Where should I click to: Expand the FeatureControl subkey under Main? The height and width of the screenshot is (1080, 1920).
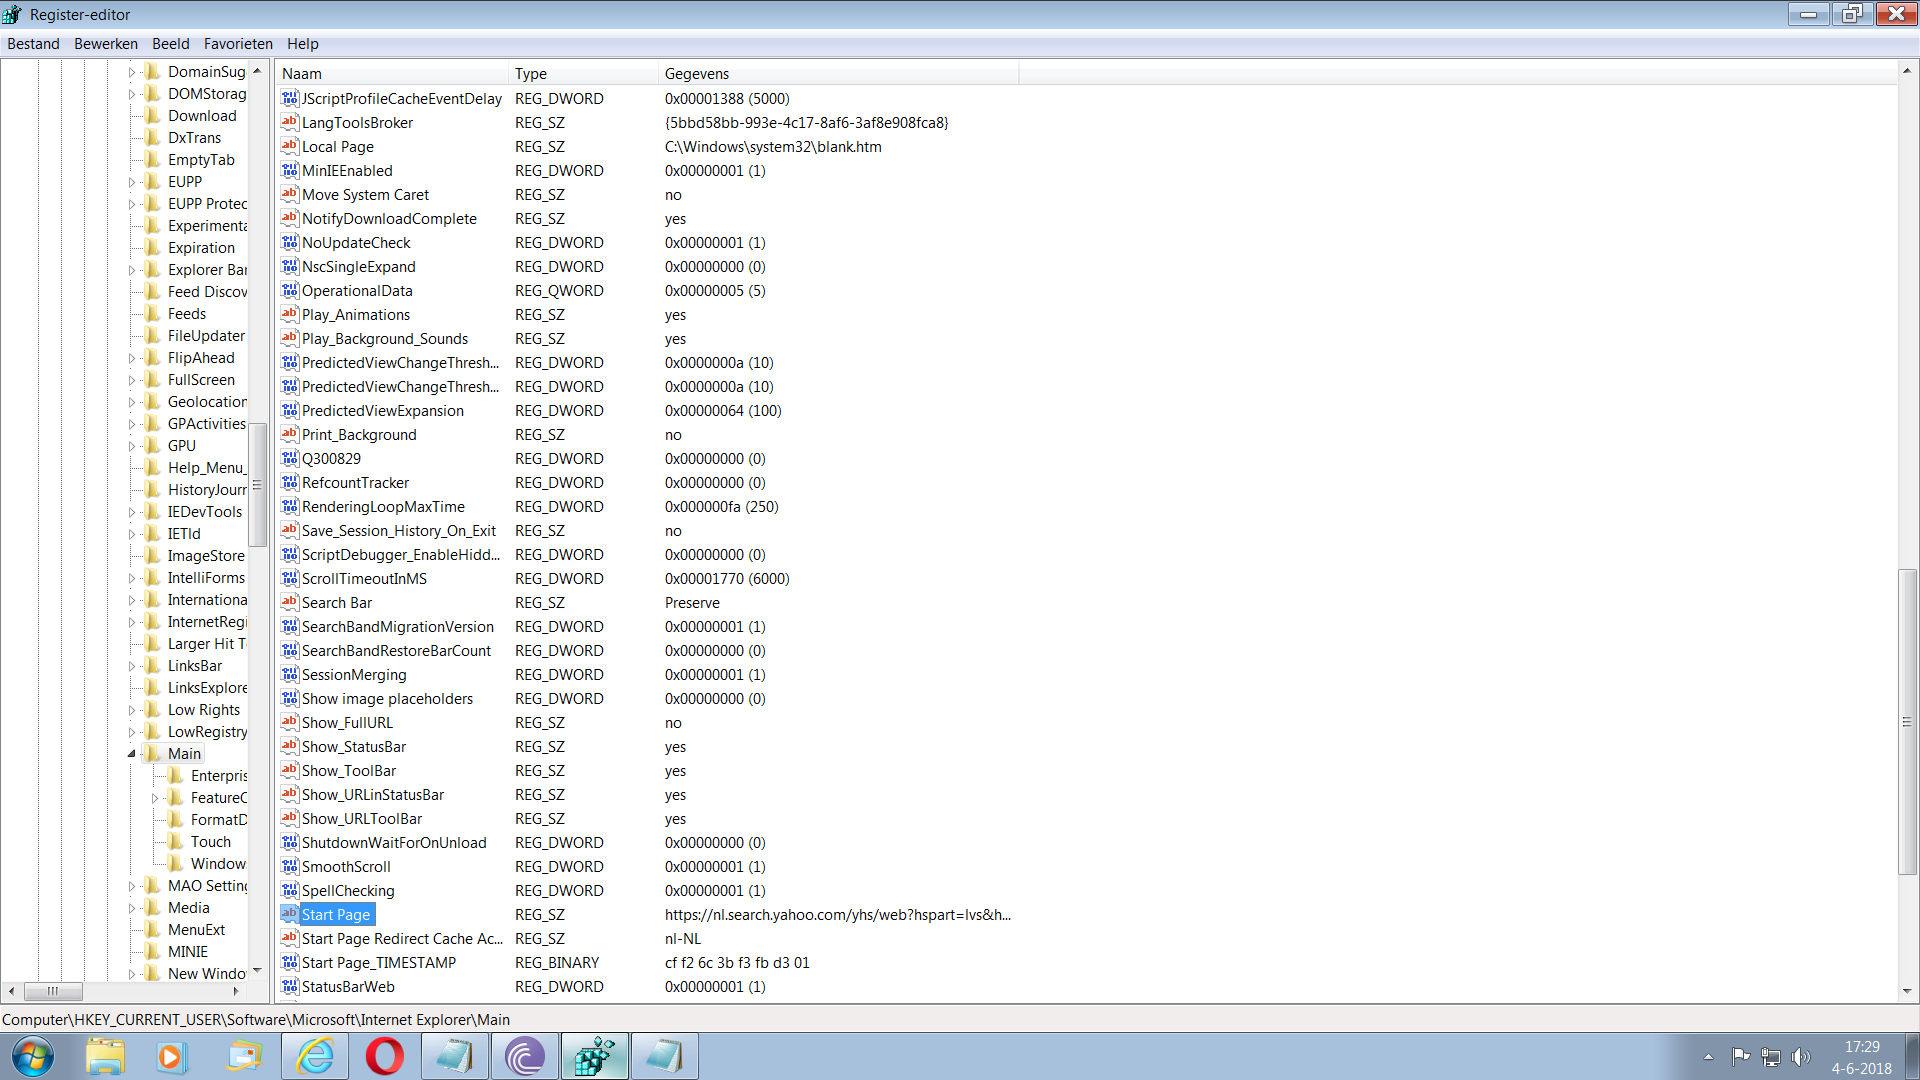(154, 798)
